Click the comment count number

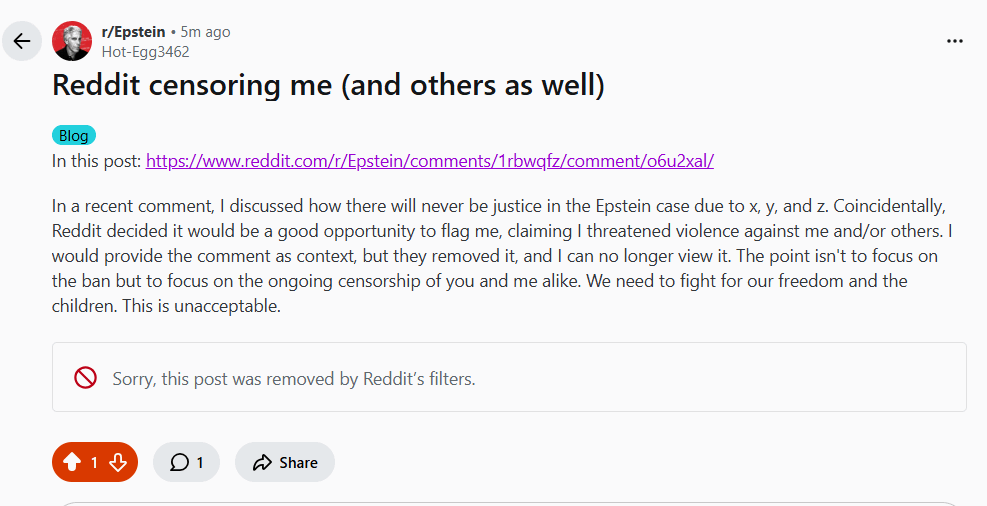point(200,462)
